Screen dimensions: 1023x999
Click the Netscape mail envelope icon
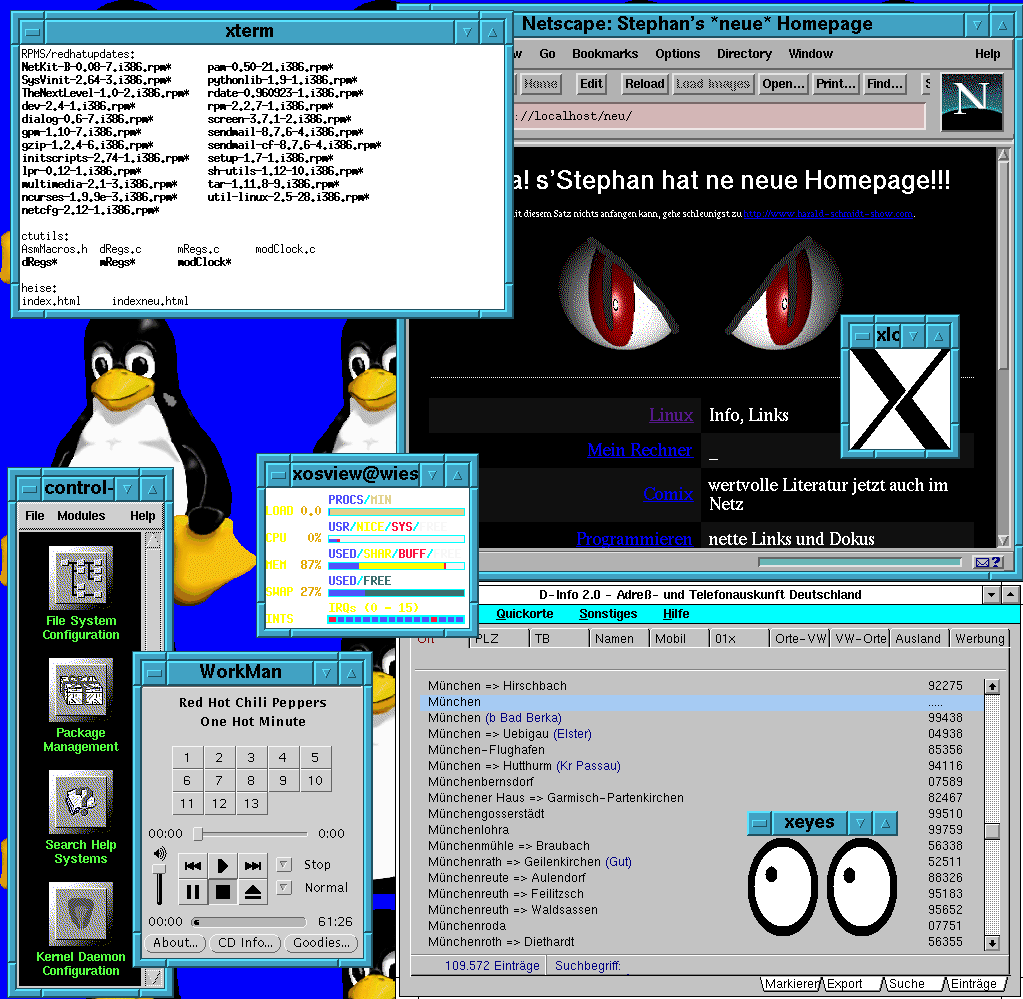point(988,562)
